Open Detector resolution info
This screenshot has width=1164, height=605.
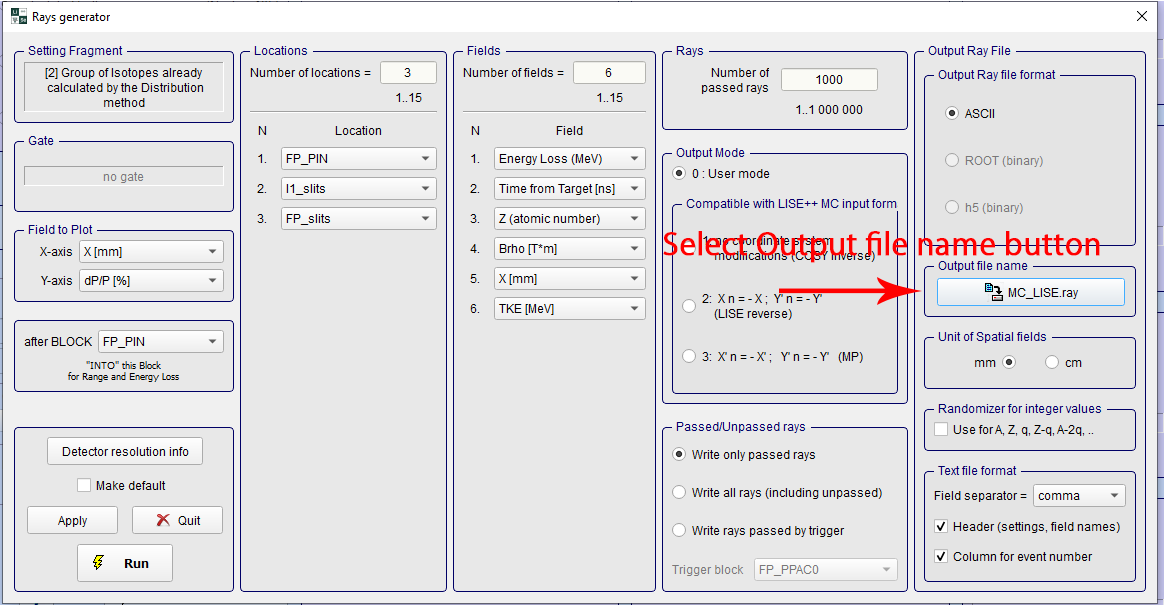coord(125,452)
